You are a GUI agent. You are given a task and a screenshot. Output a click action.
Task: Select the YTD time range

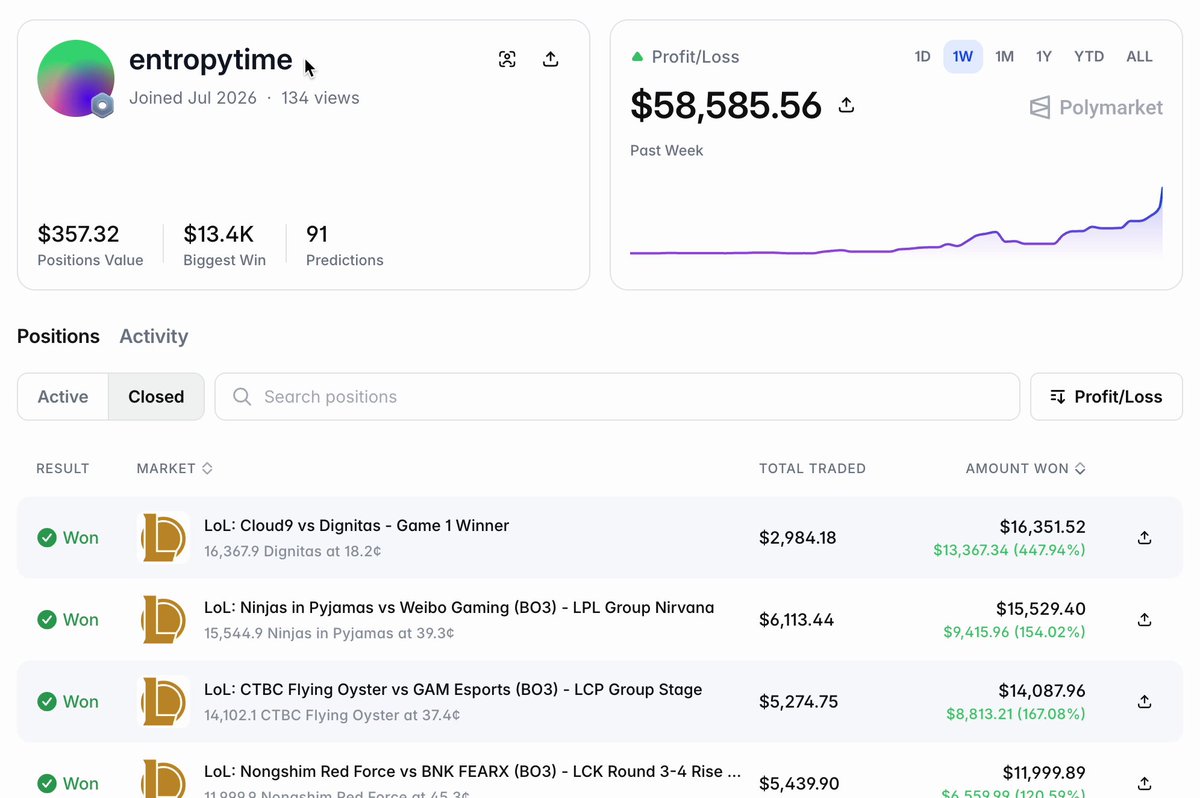(1088, 57)
